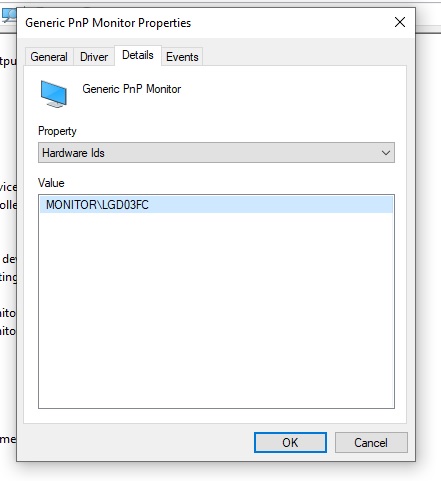
Task: Click the Property combo box chevron arrow
Action: 386,153
